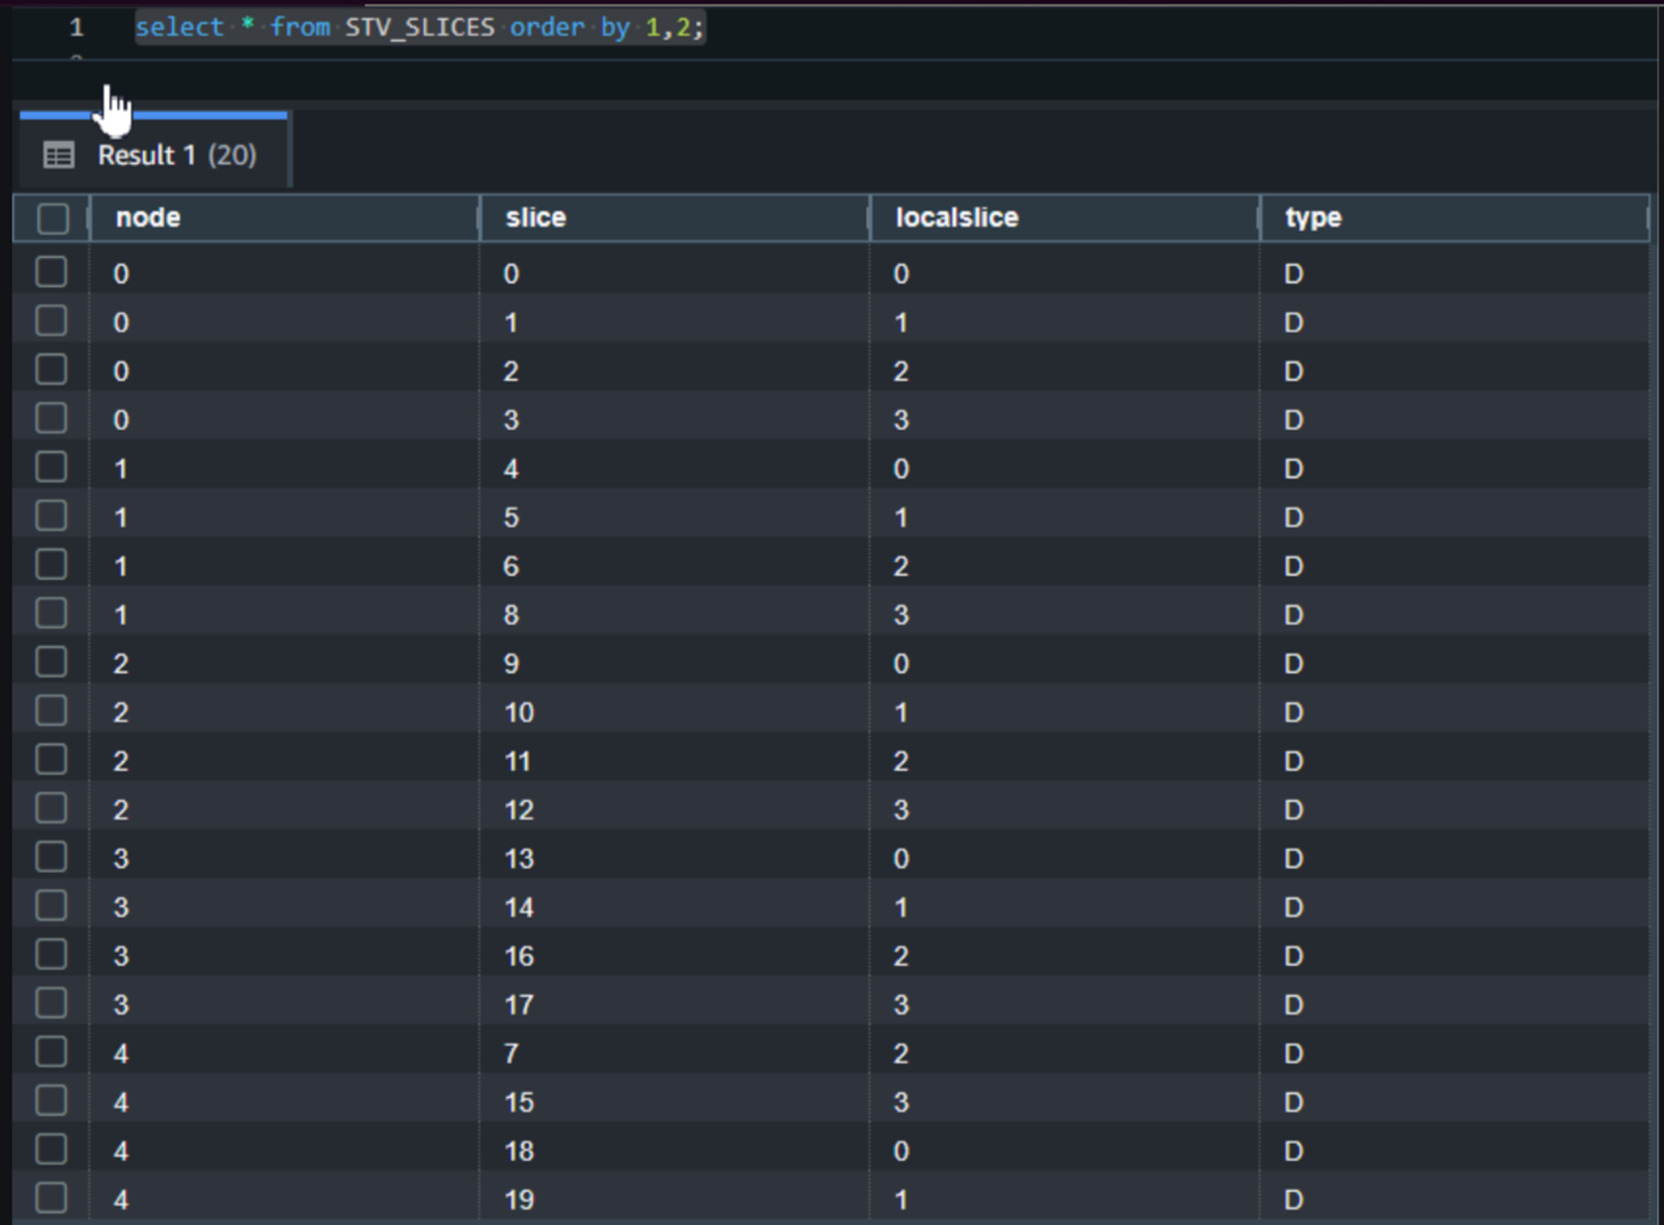Select the cell showing slice value 12
Viewport: 1664px width, 1225px height.
519,810
